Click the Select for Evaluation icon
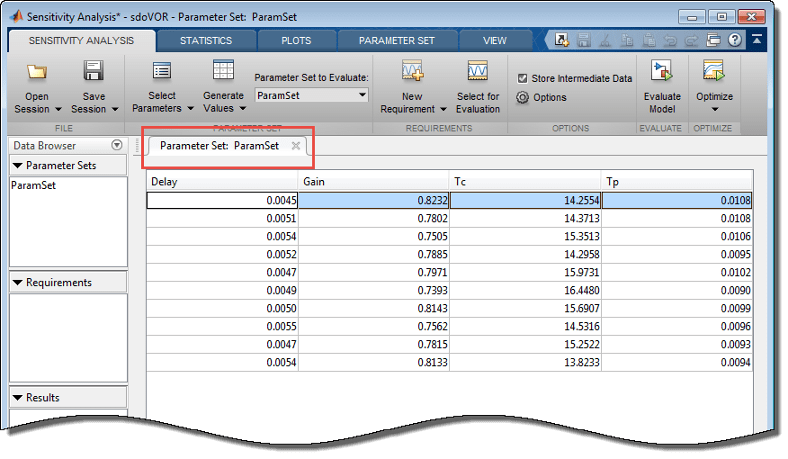The height and width of the screenshot is (459, 788). point(477,70)
